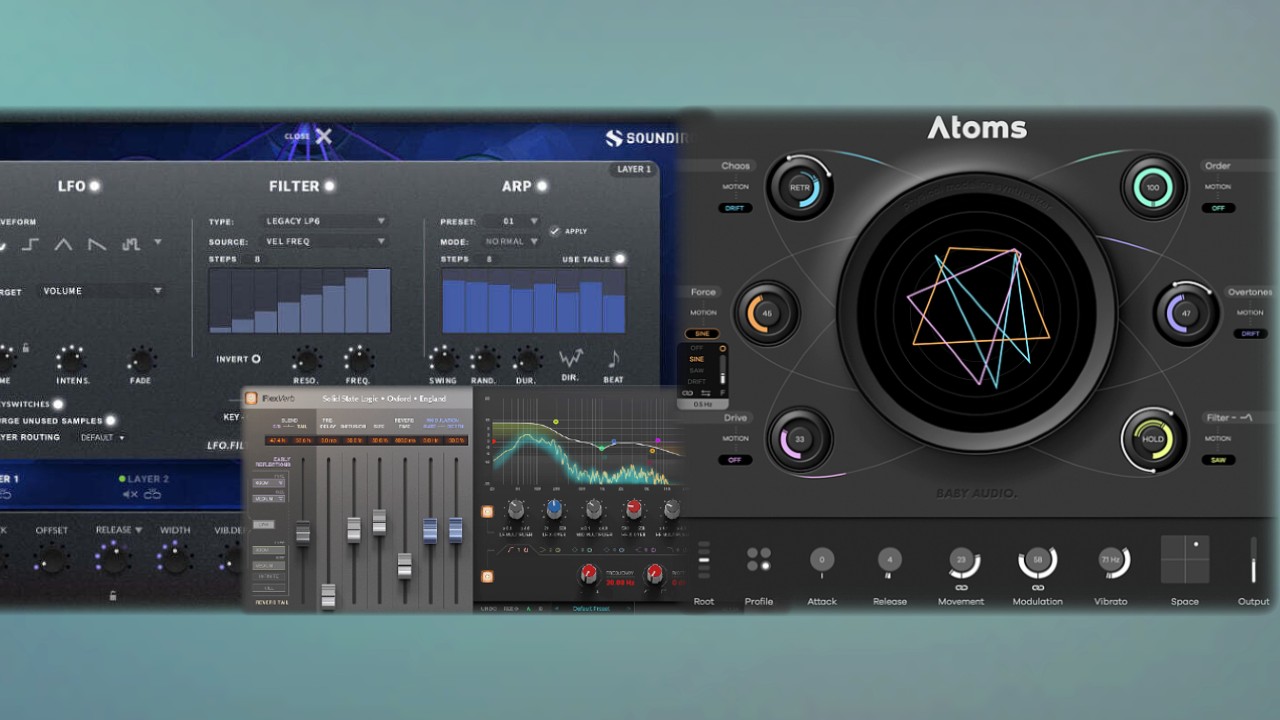Click the FlexVerb pre-delay fader handle

coord(328,596)
